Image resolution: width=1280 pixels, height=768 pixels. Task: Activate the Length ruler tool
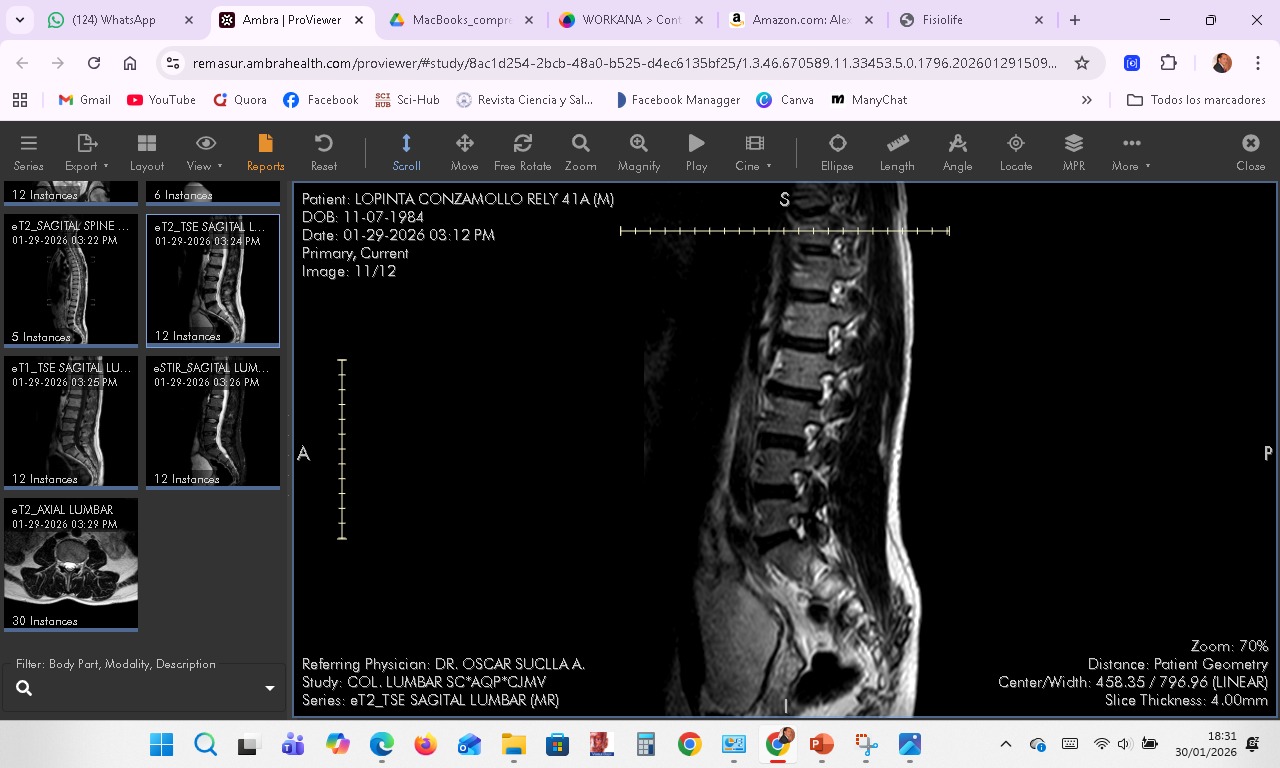click(x=897, y=152)
